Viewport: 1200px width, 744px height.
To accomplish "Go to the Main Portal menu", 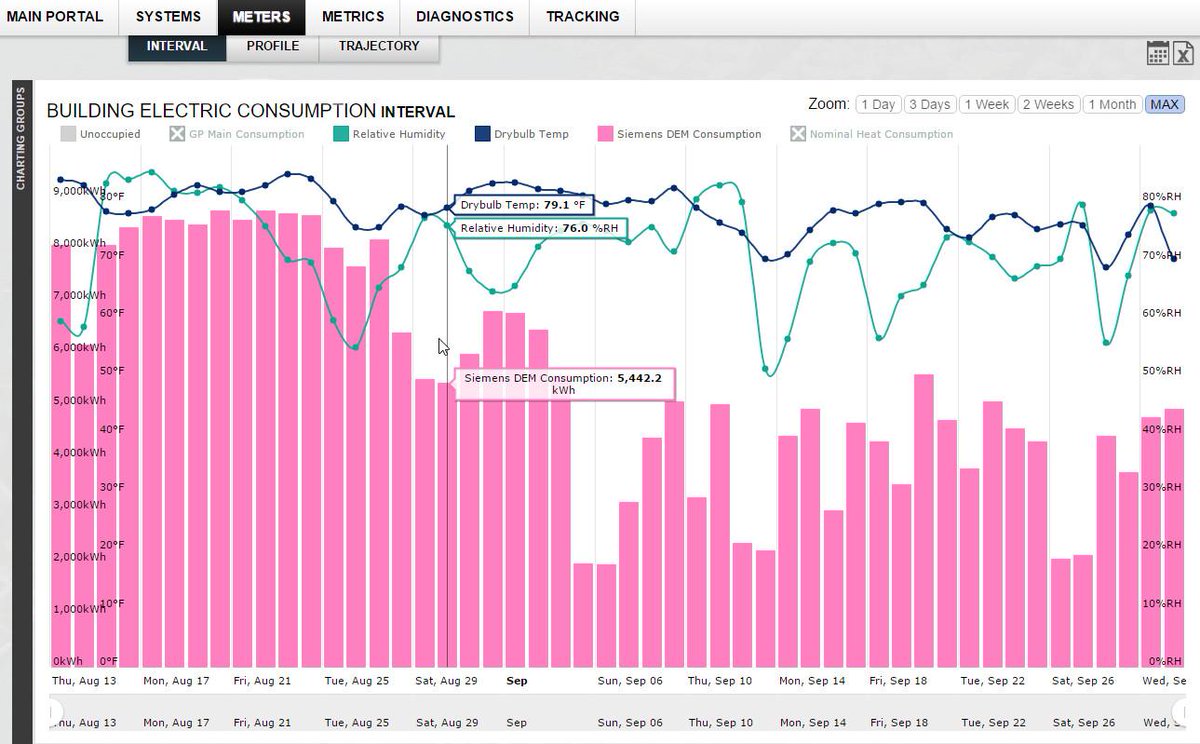I will [x=54, y=17].
